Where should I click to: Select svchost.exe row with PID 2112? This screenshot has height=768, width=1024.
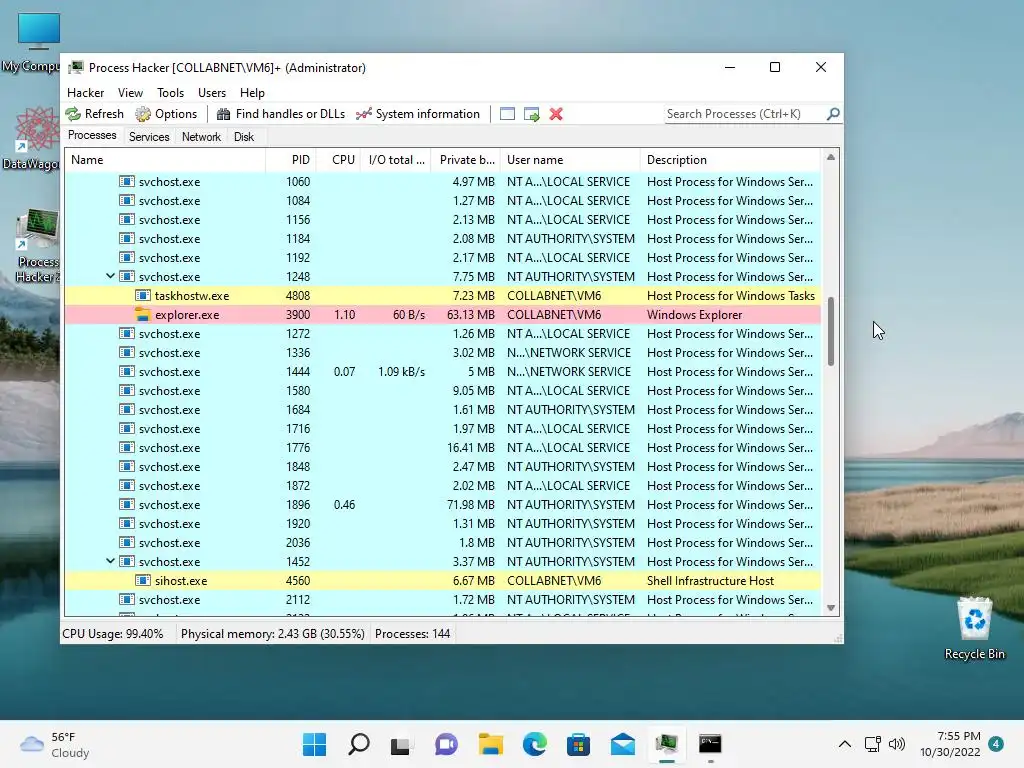pos(443,600)
